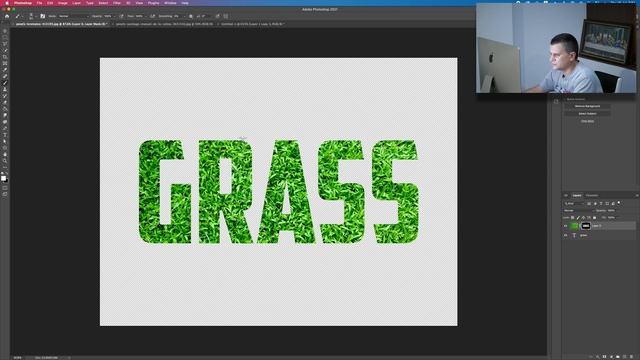640x360 pixels.
Task: Open the Filter menu
Action: point(117,3)
